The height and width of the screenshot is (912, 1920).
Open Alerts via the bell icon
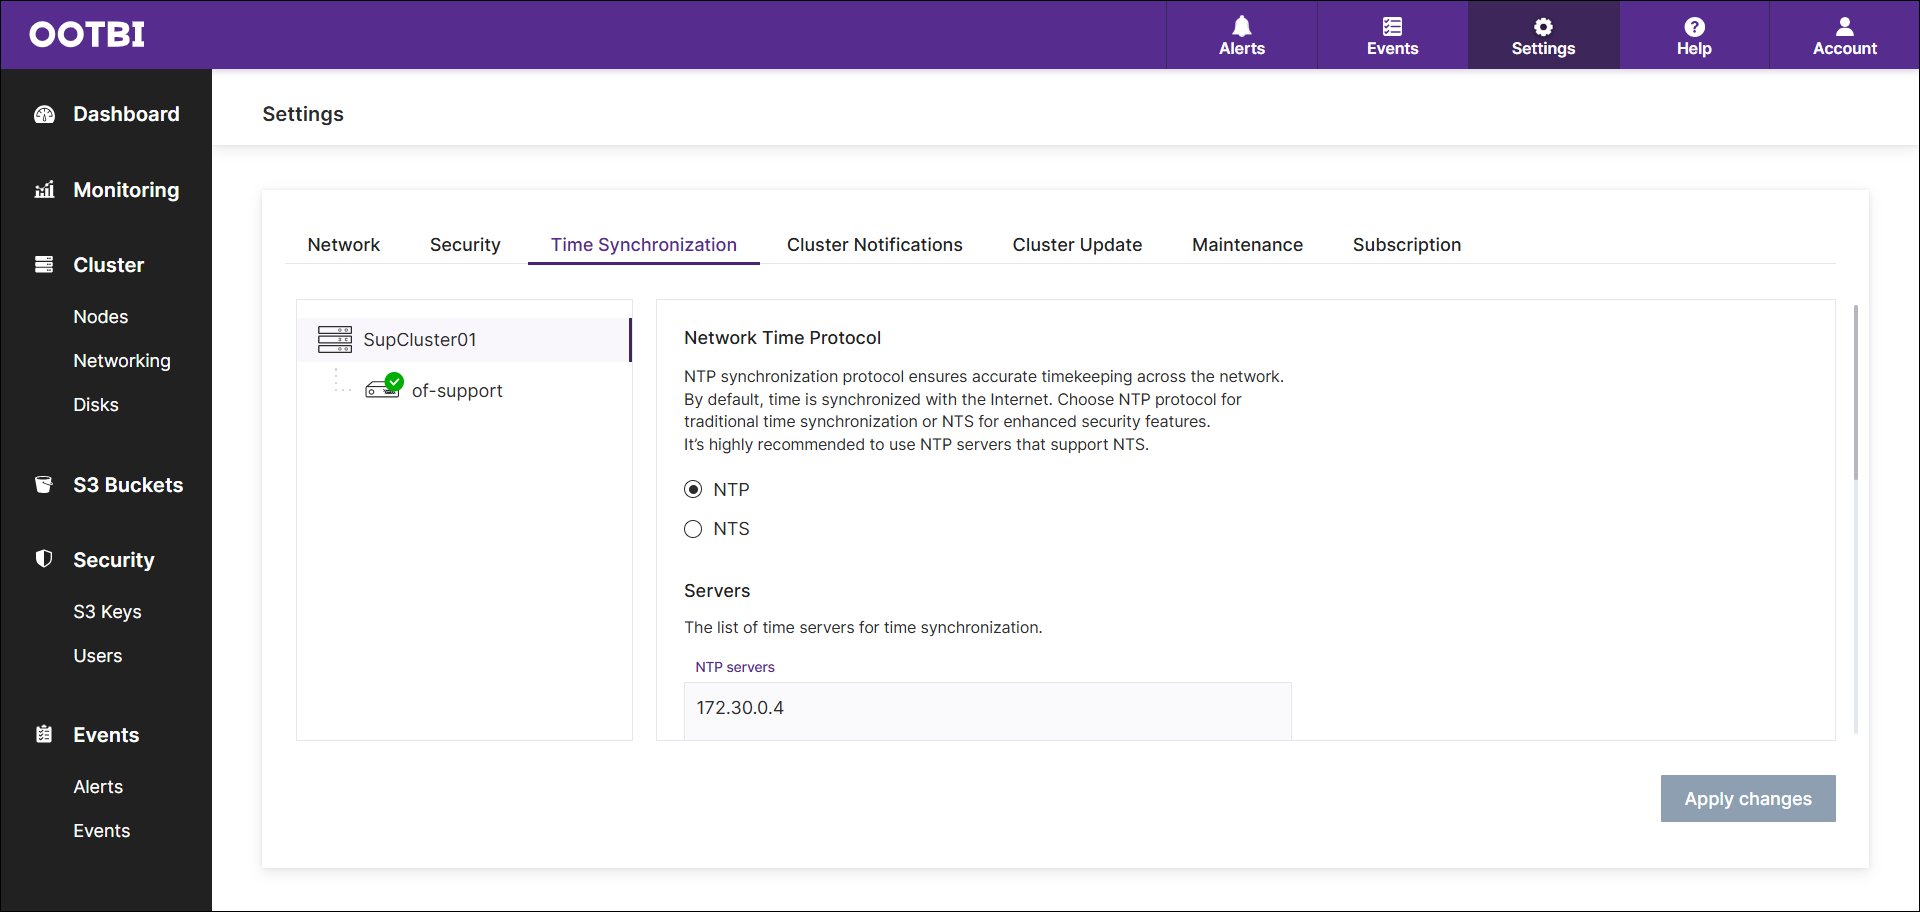pyautogui.click(x=1242, y=26)
